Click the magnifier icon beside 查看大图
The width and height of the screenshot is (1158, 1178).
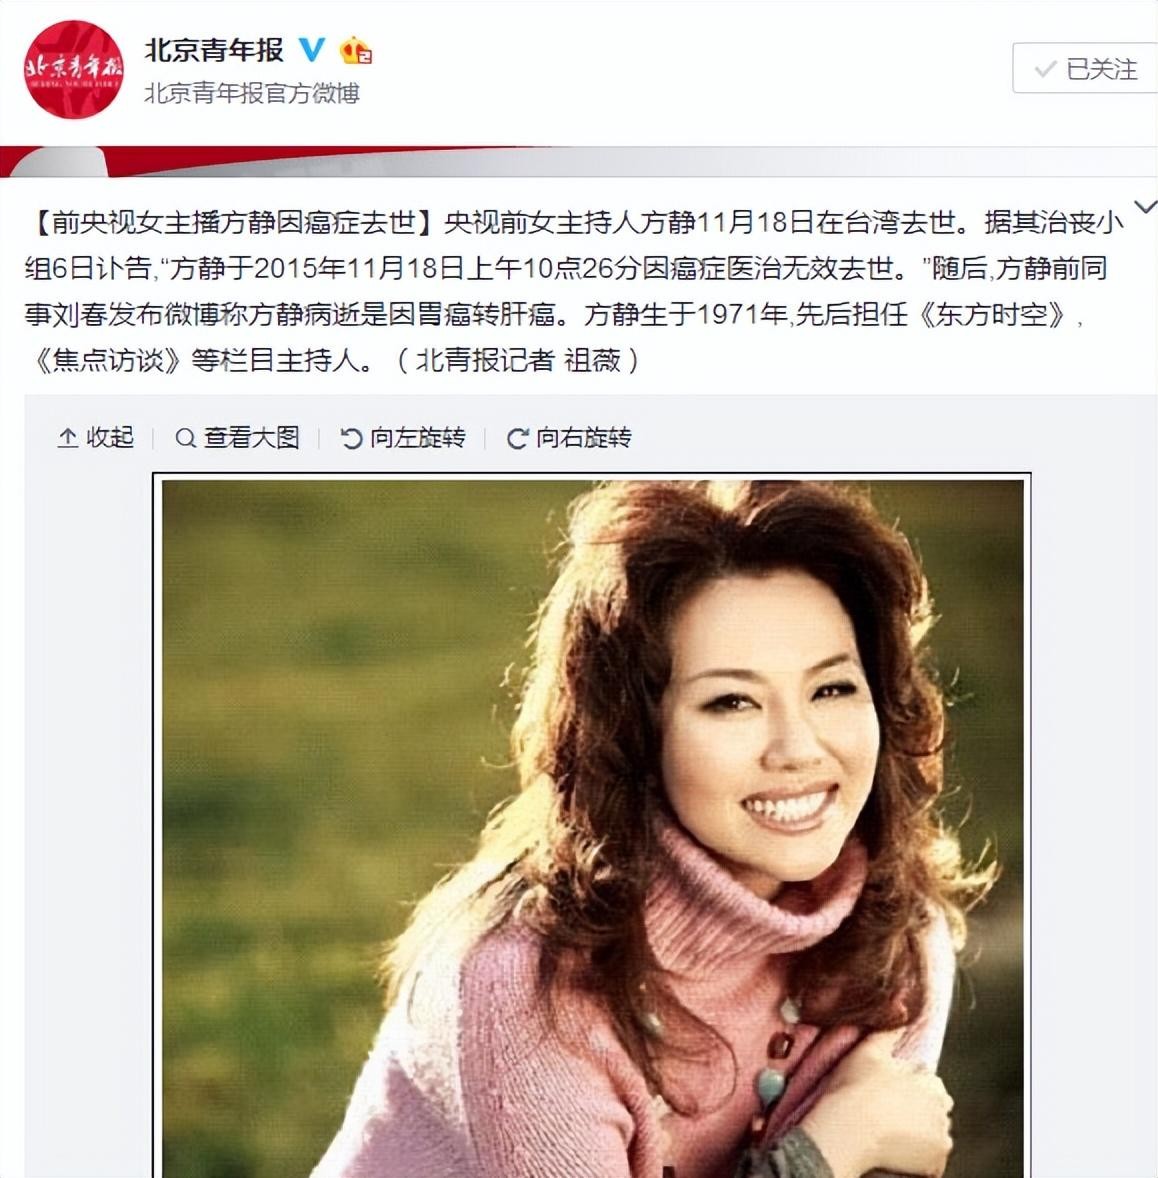point(185,438)
